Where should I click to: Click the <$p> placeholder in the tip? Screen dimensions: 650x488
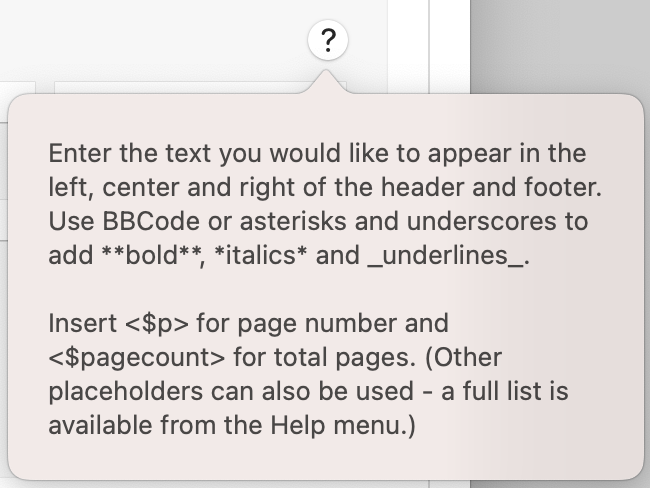pyautogui.click(x=156, y=323)
